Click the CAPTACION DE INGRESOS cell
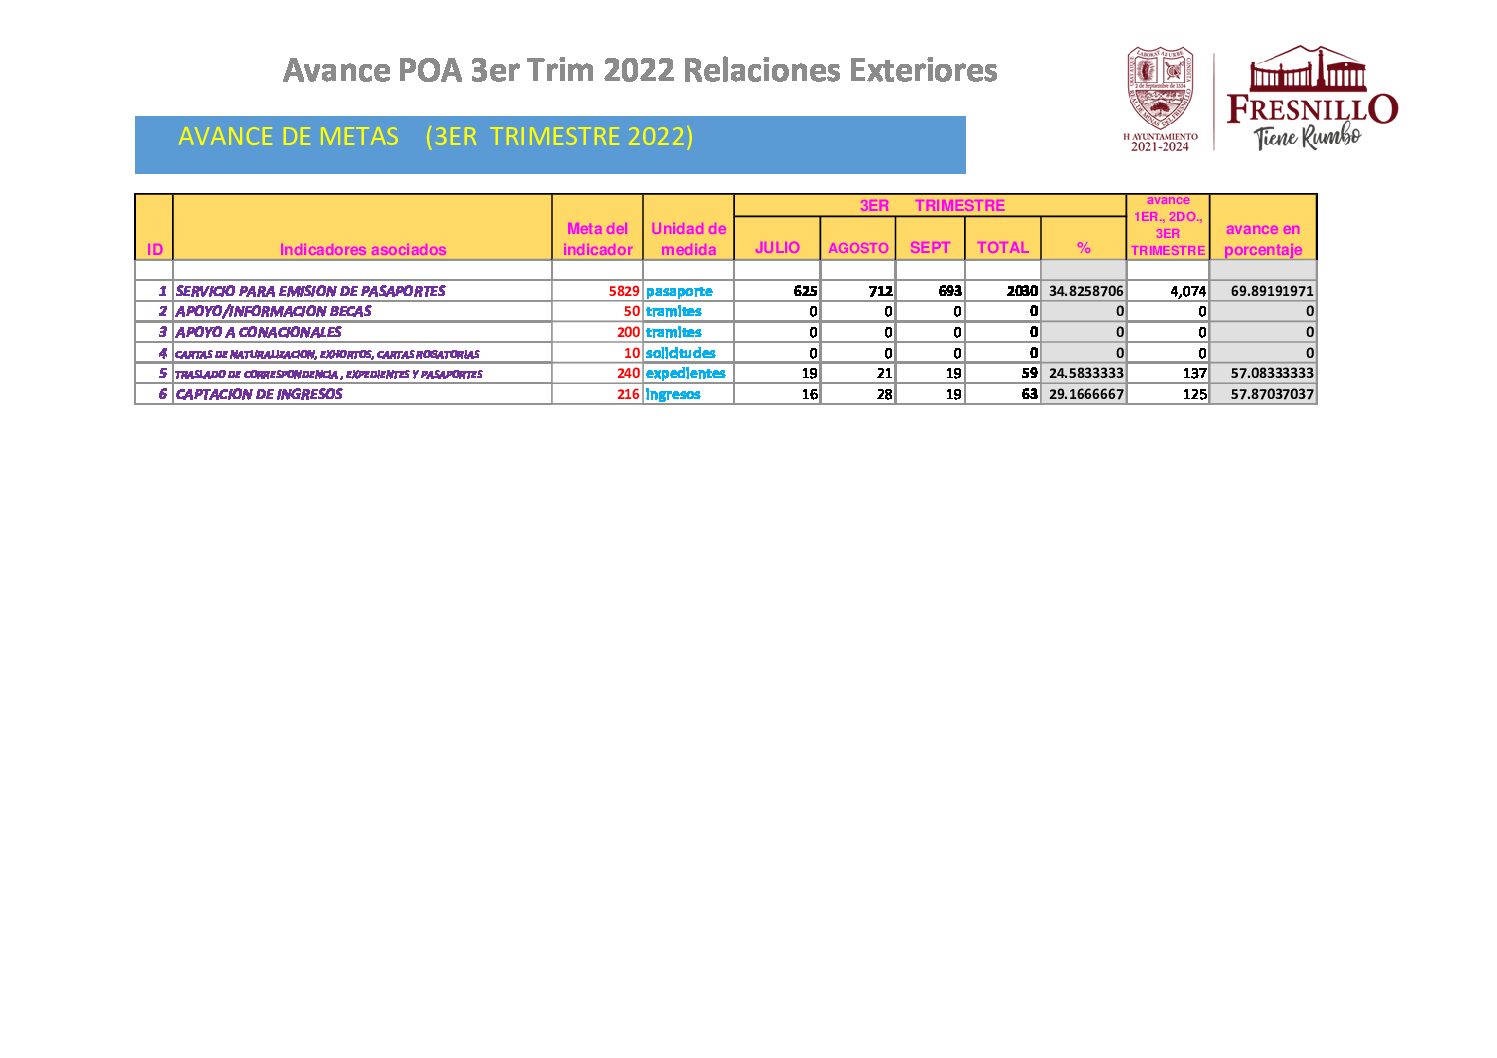The height and width of the screenshot is (1058, 1497). 259,394
